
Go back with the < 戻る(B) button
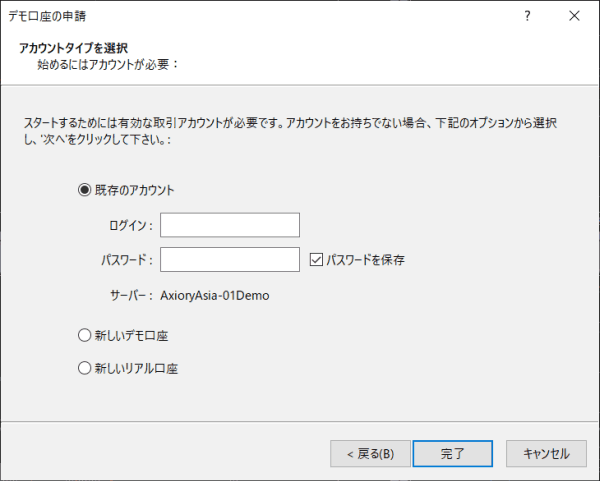(x=370, y=453)
